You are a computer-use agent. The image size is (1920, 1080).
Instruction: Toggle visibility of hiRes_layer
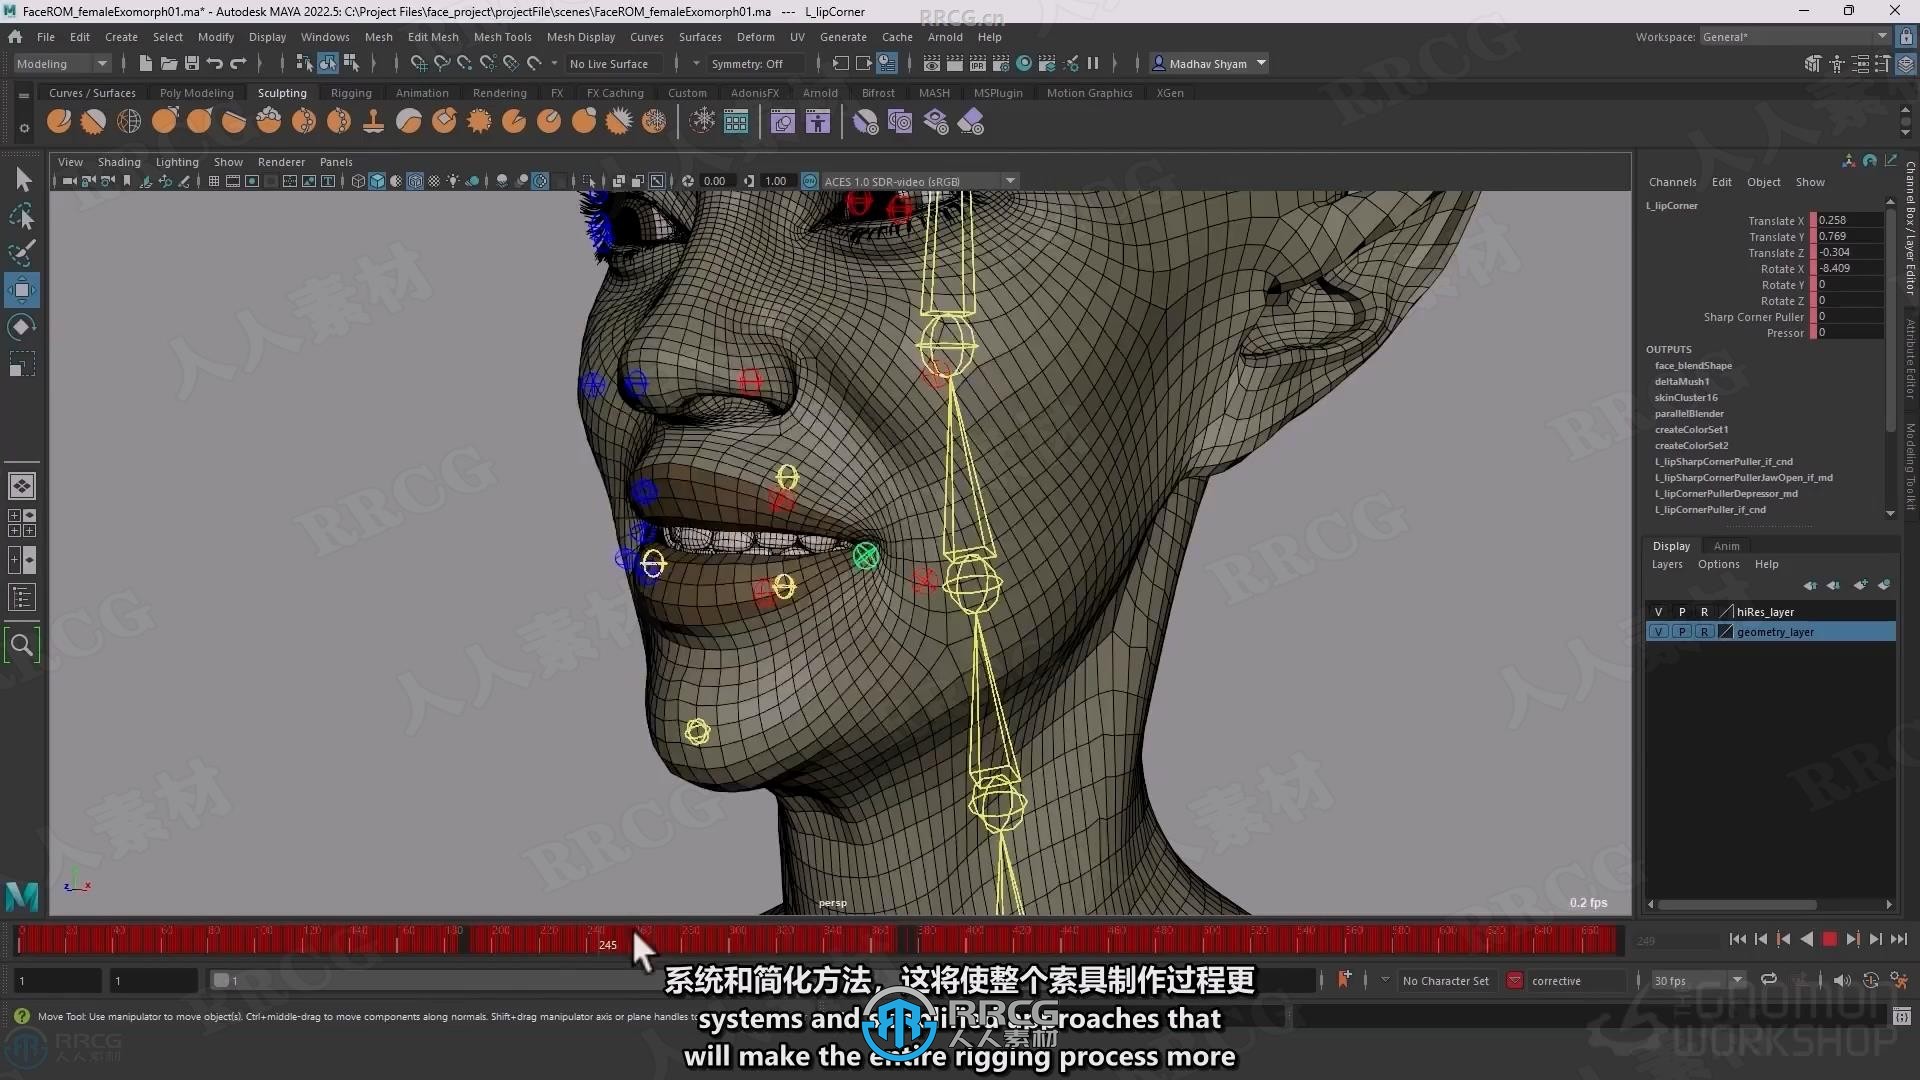pyautogui.click(x=1659, y=612)
